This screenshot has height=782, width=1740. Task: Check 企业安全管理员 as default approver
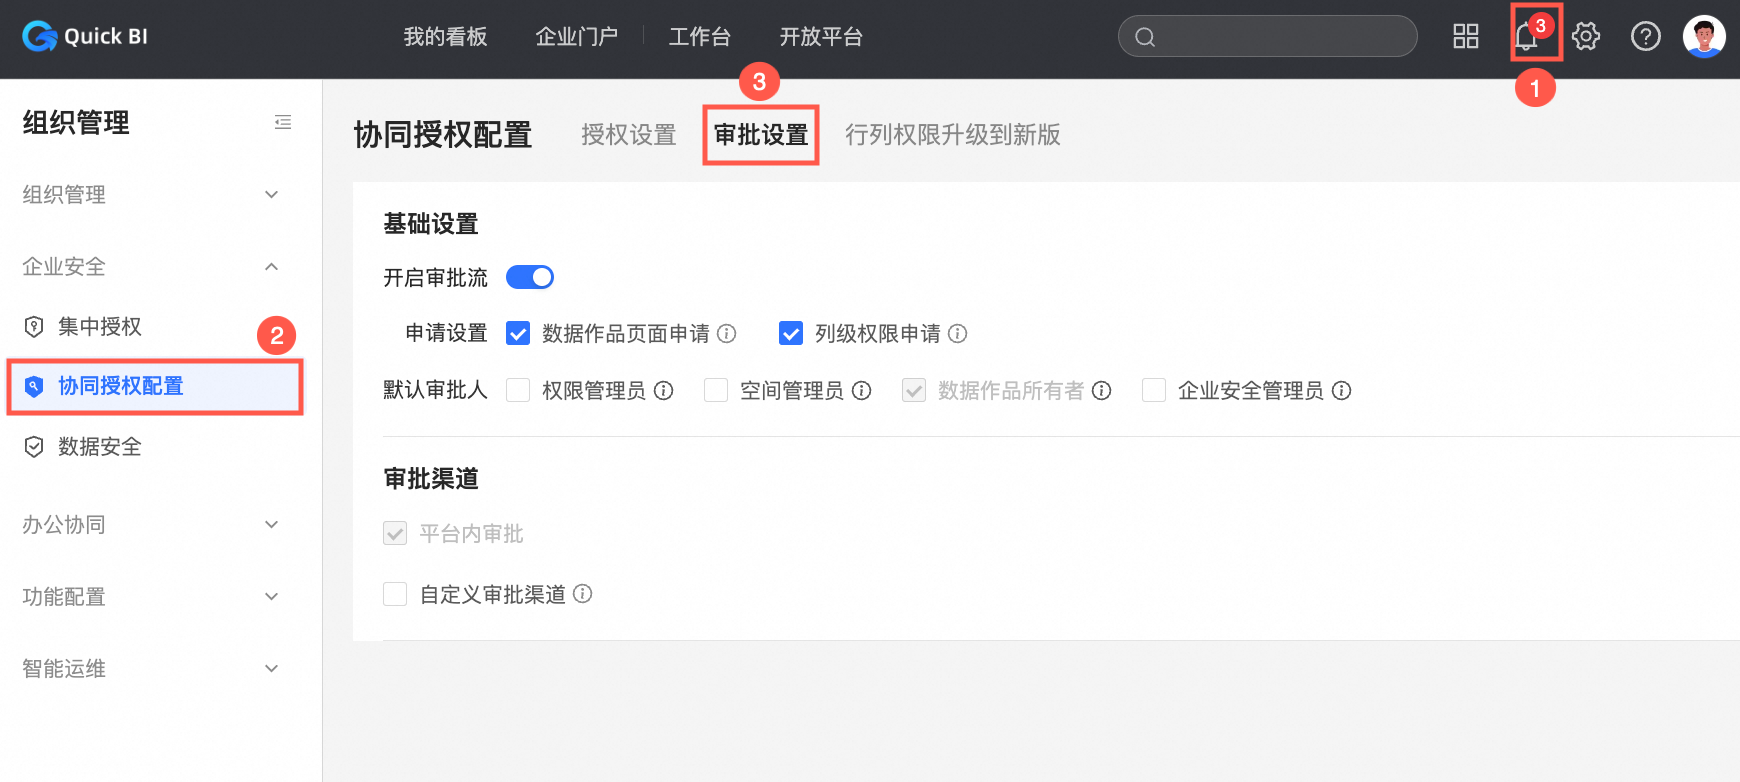pyautogui.click(x=1154, y=390)
